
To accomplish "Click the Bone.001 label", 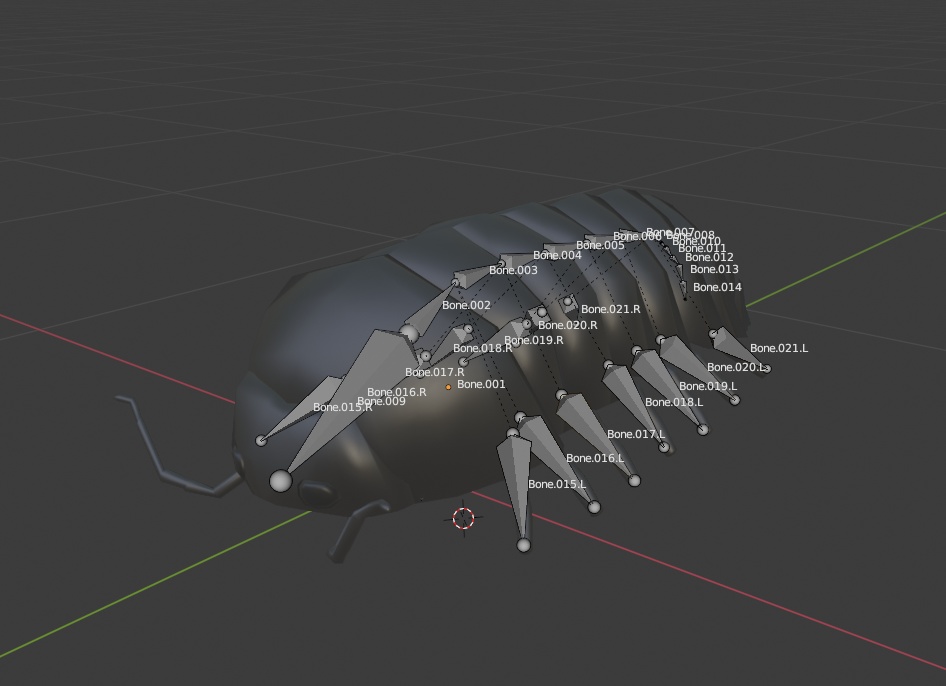I will [x=481, y=384].
